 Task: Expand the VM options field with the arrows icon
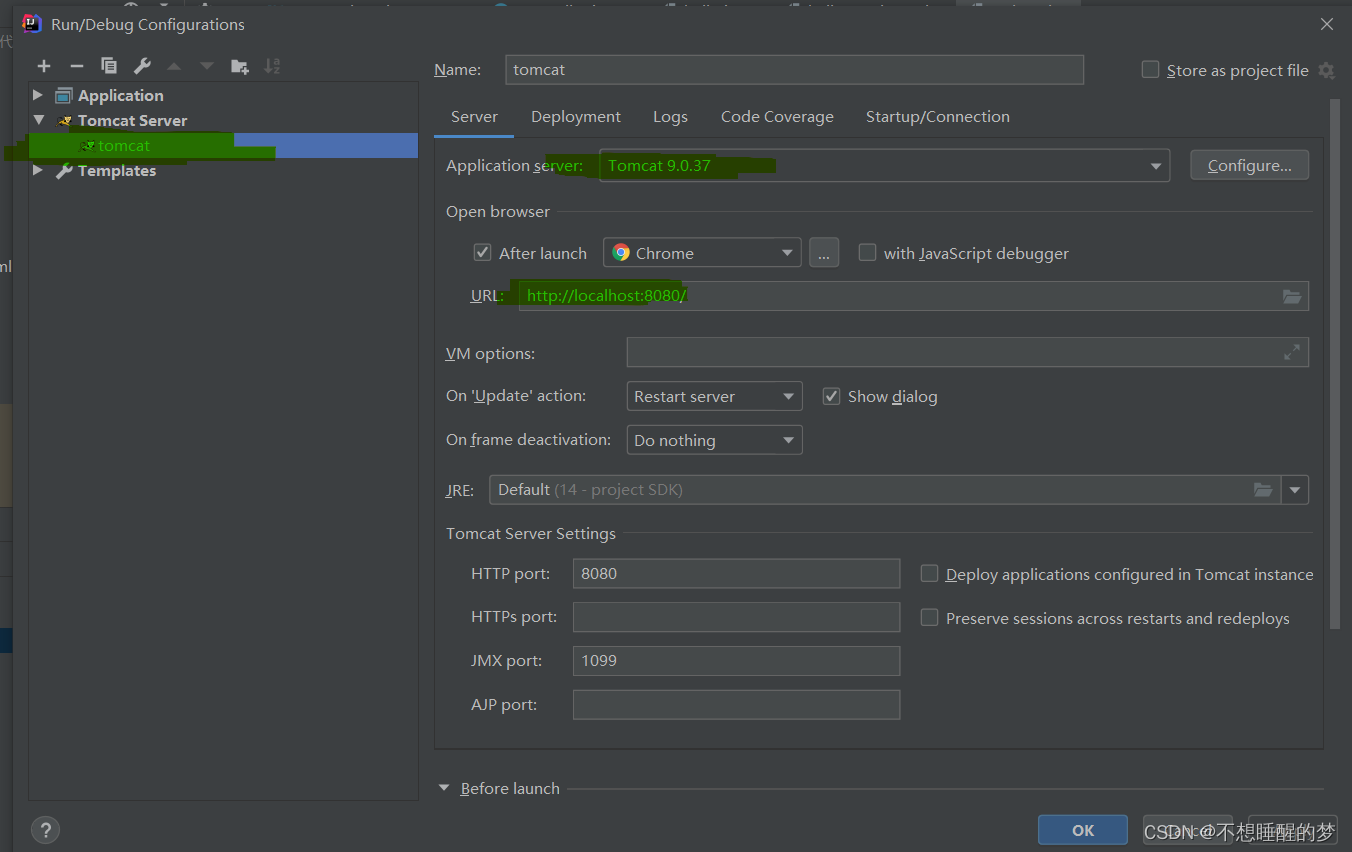coord(1292,352)
